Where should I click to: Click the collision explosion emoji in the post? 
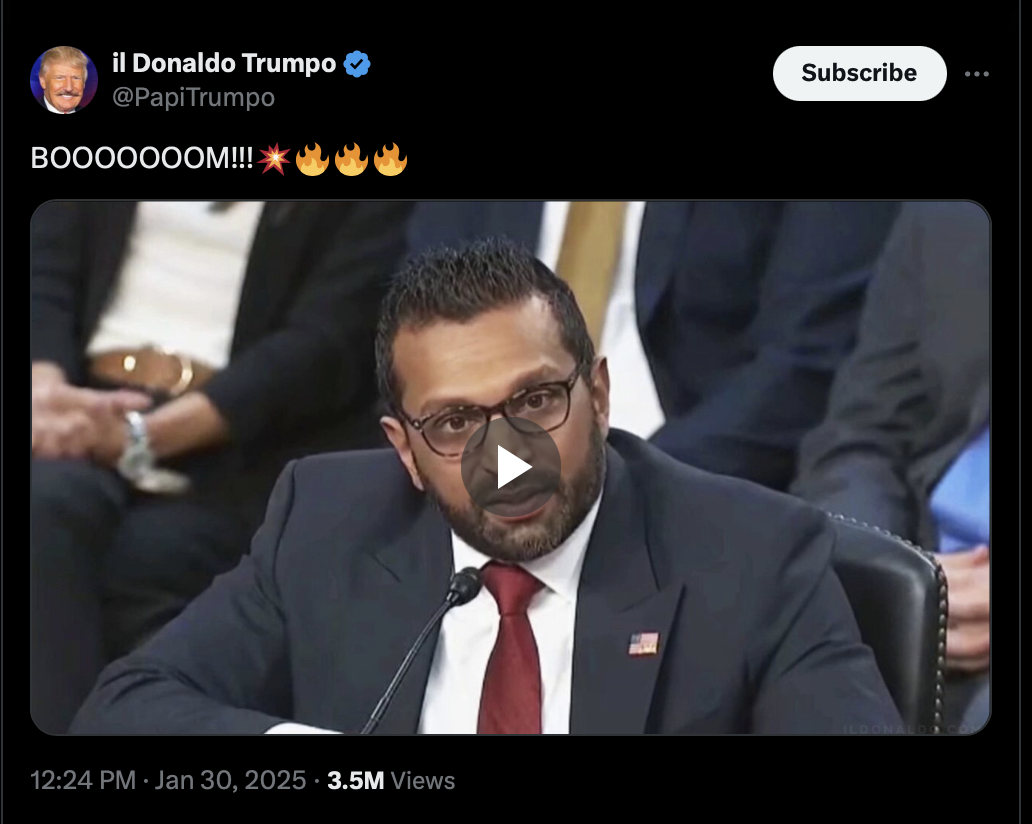coord(274,159)
